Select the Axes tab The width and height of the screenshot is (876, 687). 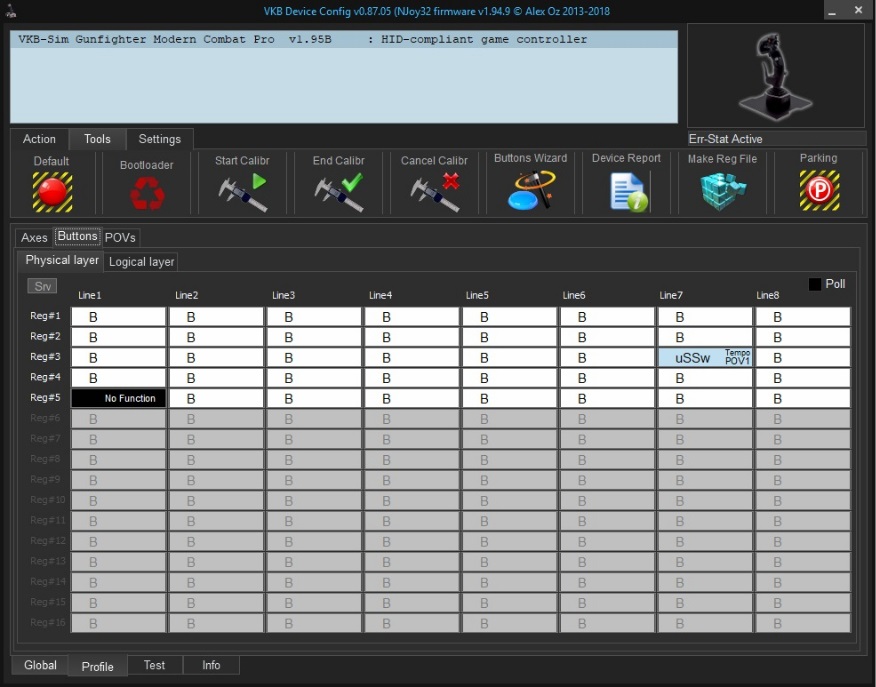pyautogui.click(x=35, y=238)
